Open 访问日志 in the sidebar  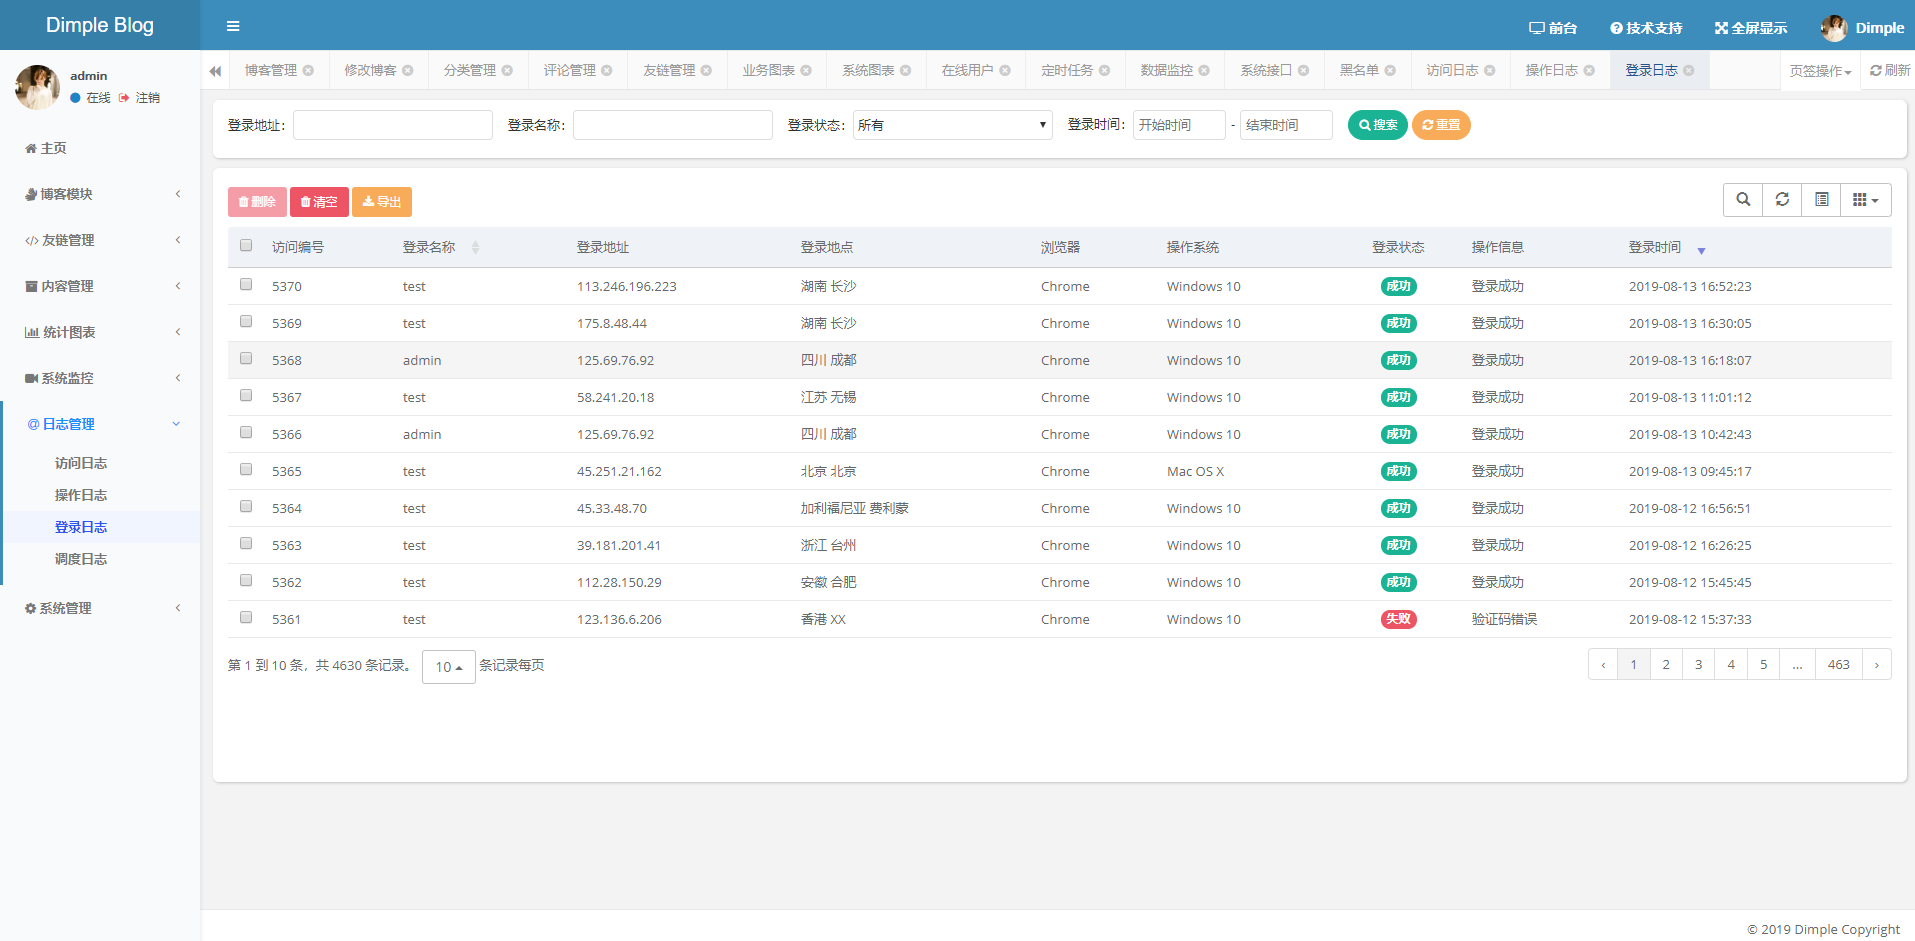81,463
